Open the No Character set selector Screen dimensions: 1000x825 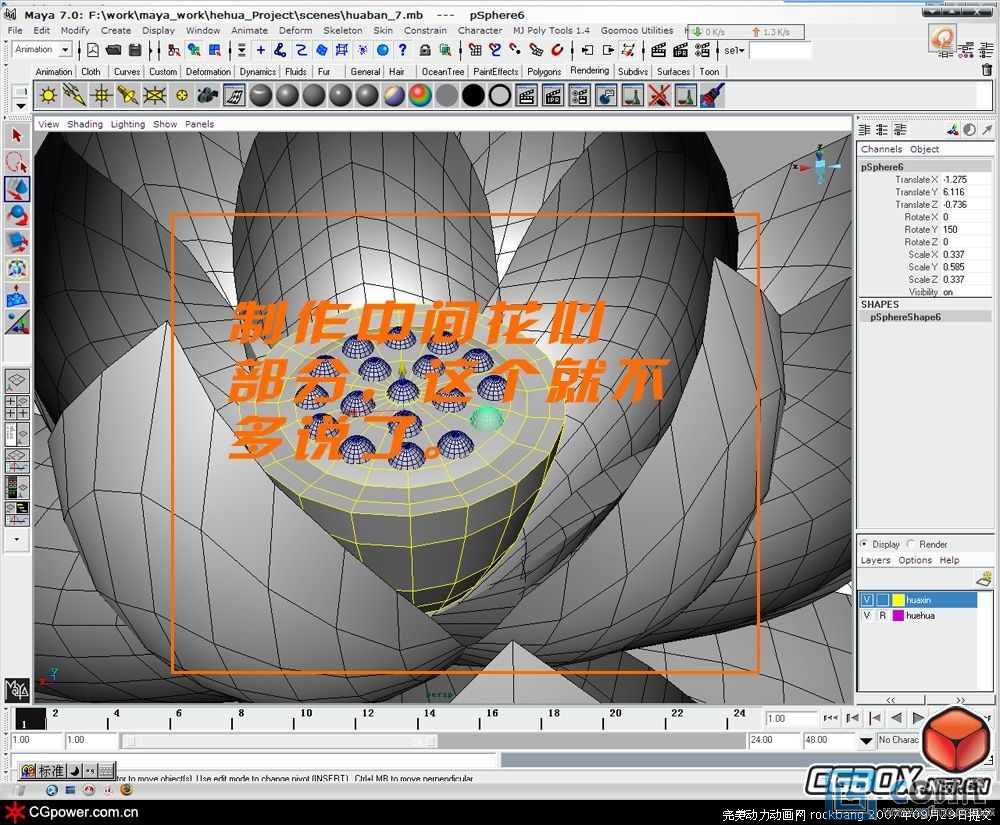[x=899, y=740]
